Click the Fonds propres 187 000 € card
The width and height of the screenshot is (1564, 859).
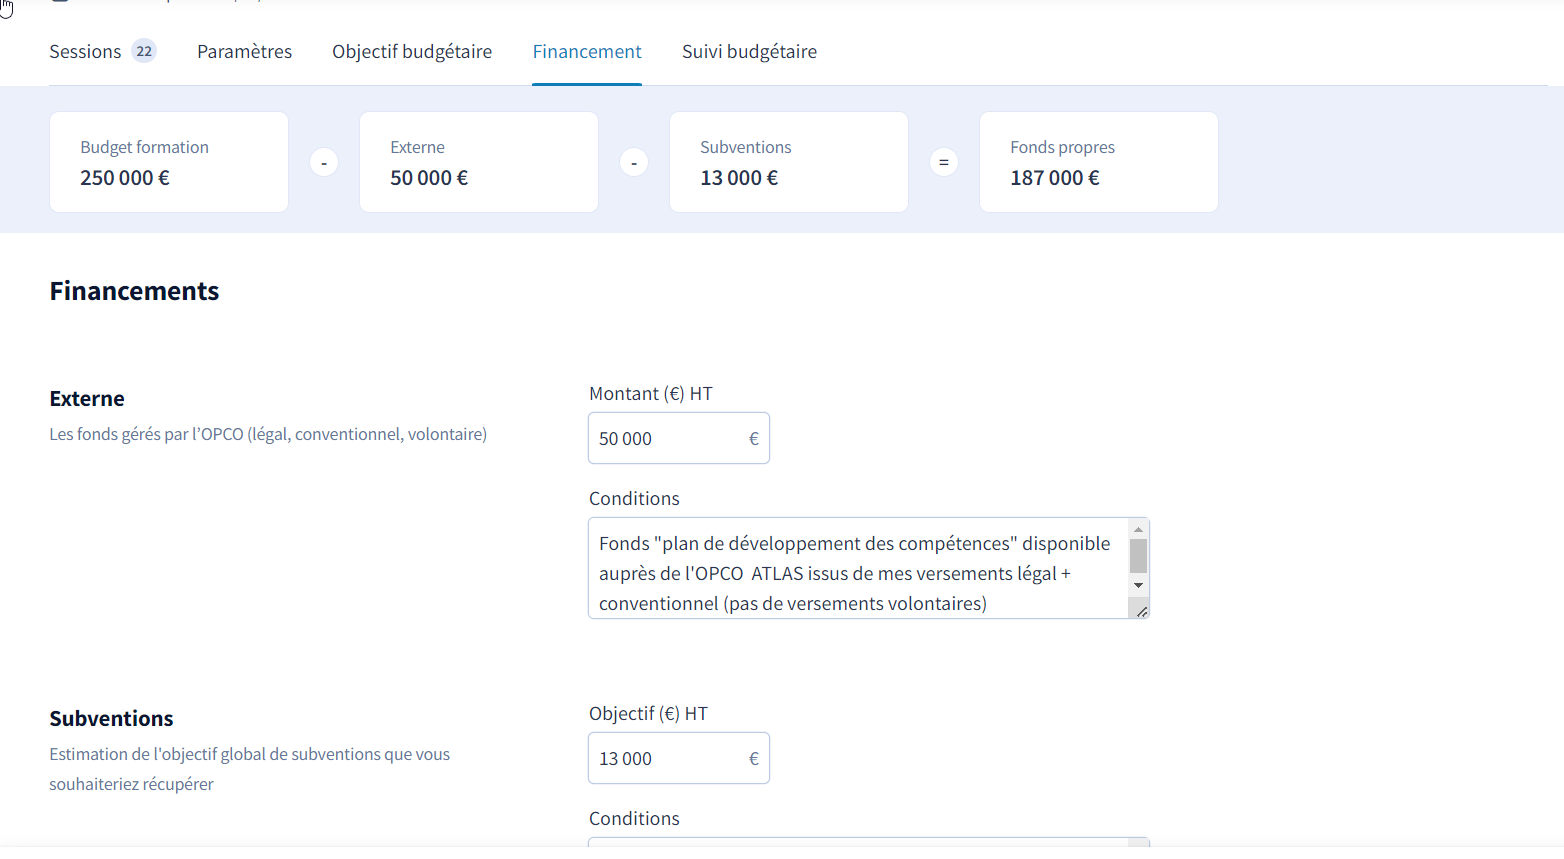[x=1099, y=162]
